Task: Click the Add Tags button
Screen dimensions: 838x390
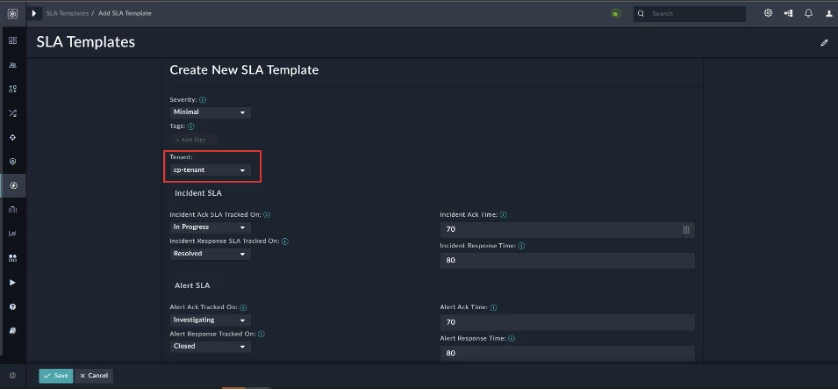Action: pyautogui.click(x=193, y=140)
